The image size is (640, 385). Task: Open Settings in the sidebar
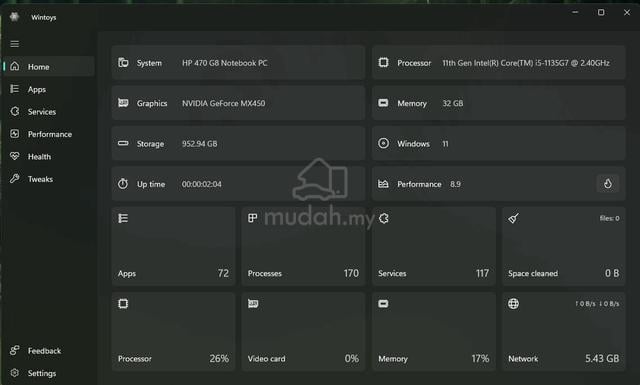[x=49, y=373]
